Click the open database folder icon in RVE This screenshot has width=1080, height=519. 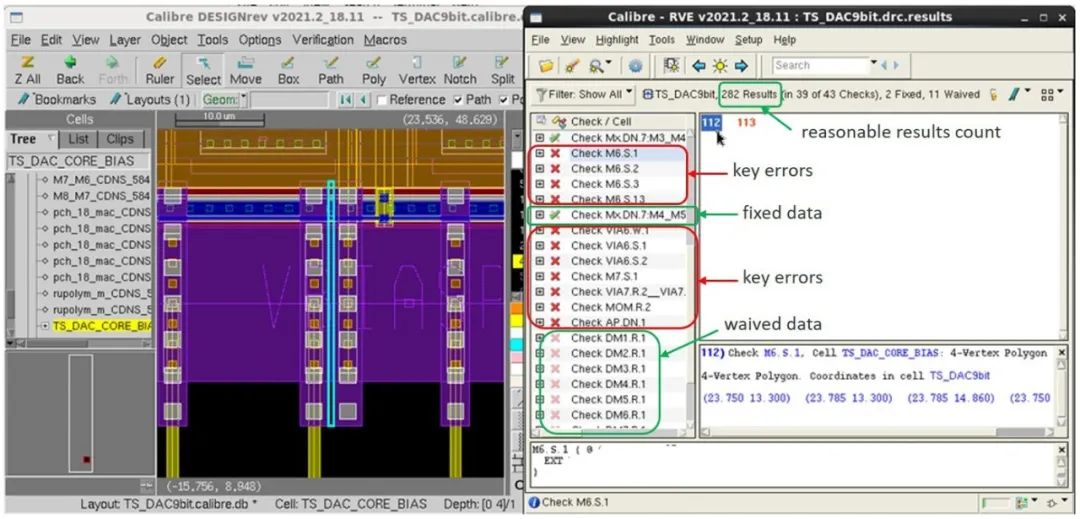point(546,65)
